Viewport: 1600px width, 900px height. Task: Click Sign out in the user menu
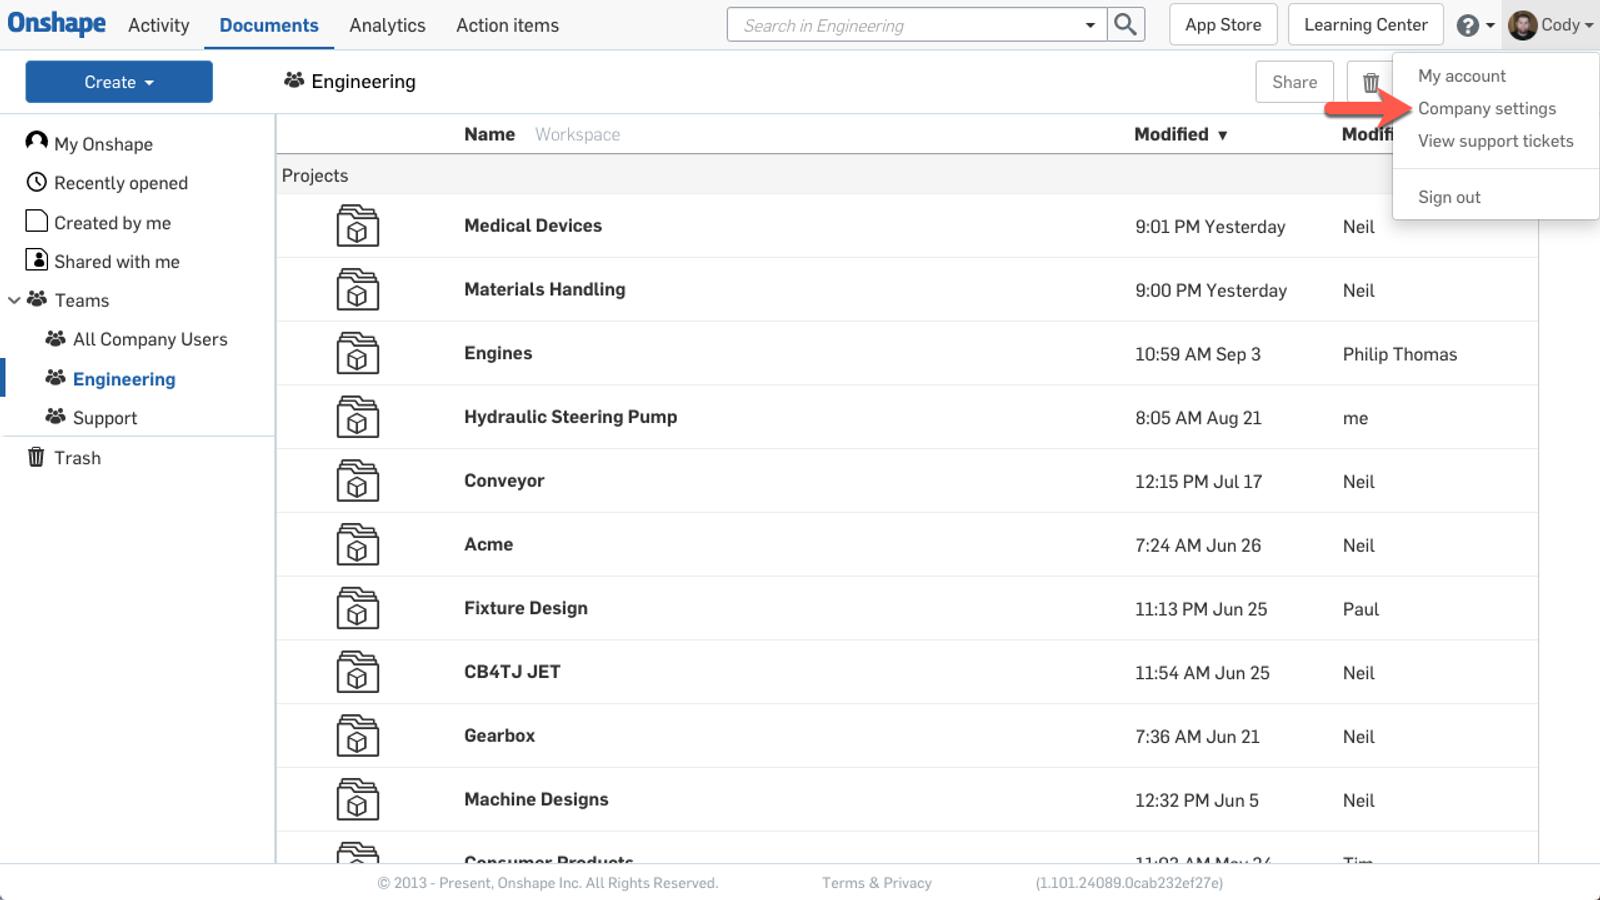tap(1449, 196)
